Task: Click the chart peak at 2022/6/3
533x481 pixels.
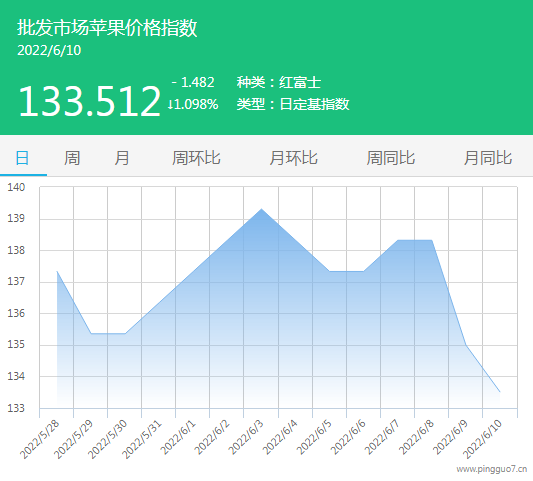Action: click(x=261, y=209)
